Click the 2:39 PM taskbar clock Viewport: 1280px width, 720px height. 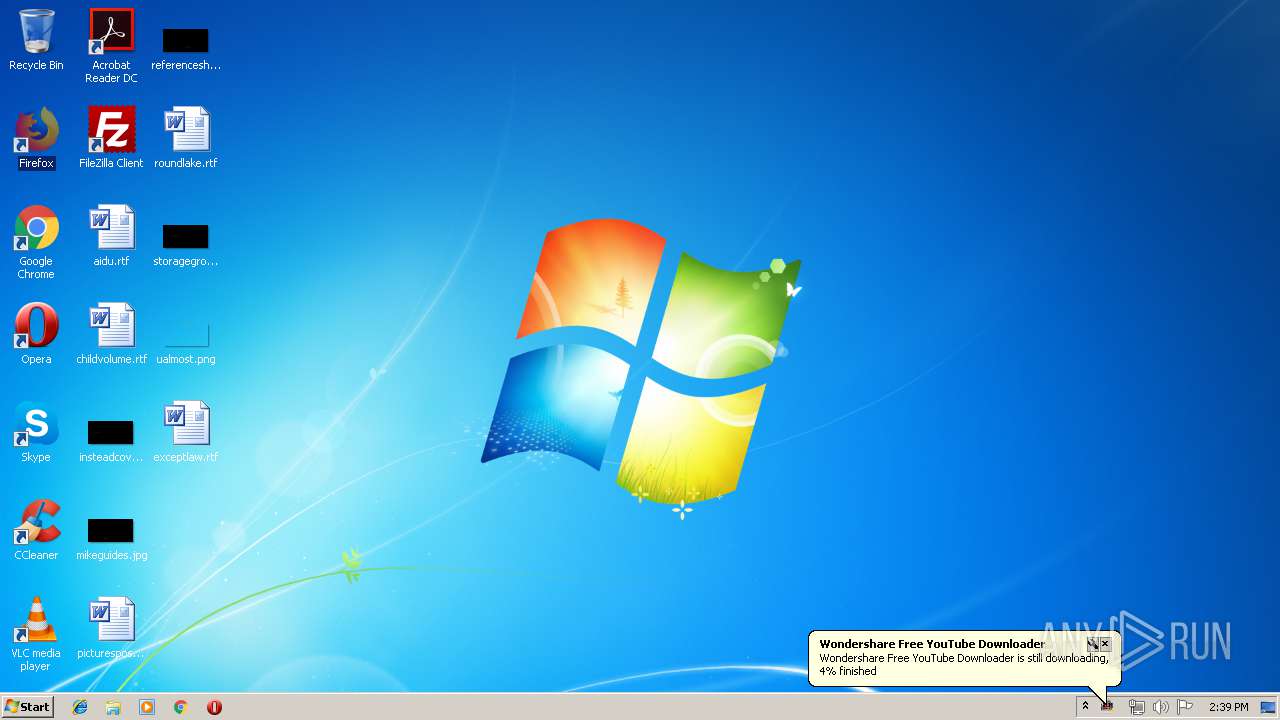tap(1228, 707)
